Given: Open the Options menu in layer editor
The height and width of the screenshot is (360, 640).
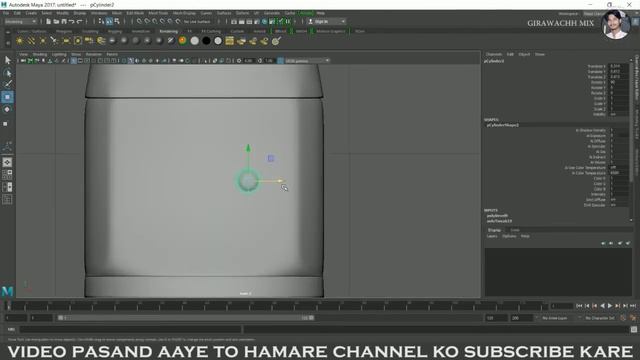Looking at the screenshot, I should click(x=509, y=236).
